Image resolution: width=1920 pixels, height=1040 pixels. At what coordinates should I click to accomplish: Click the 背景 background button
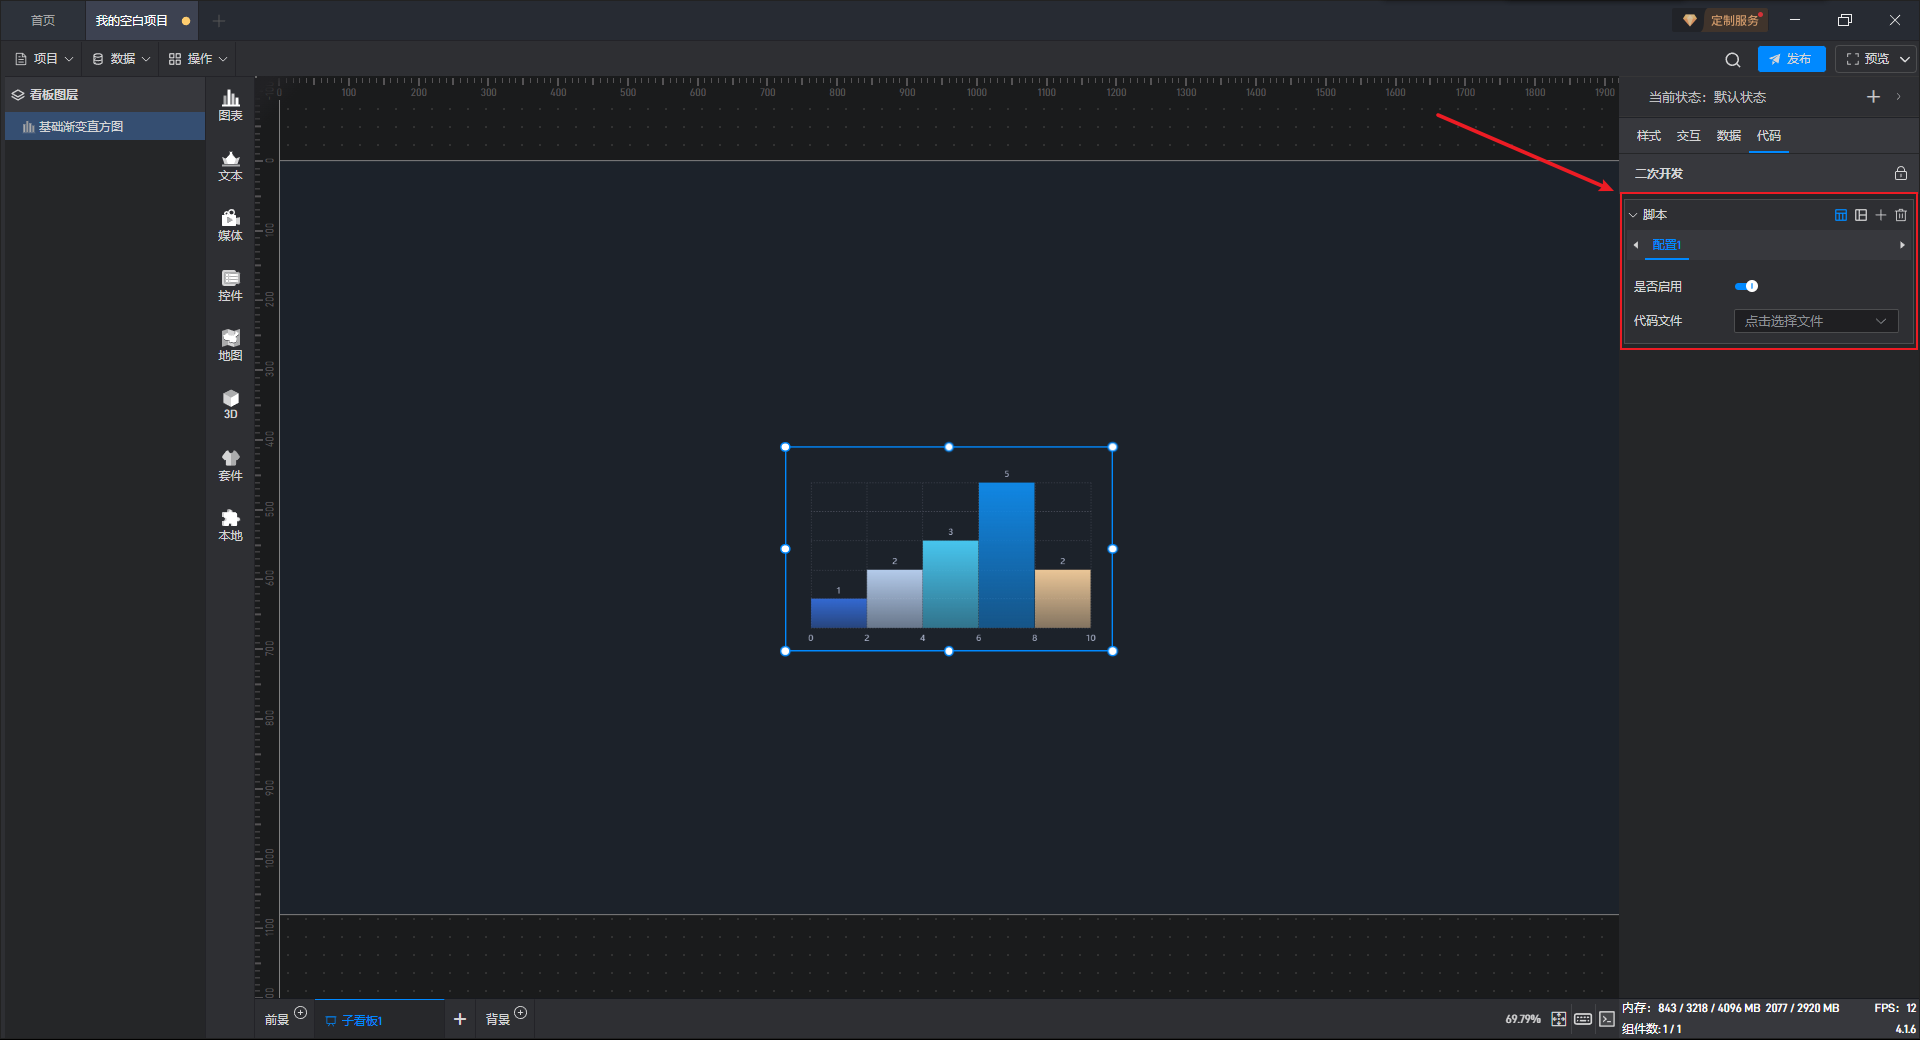tap(498, 1020)
